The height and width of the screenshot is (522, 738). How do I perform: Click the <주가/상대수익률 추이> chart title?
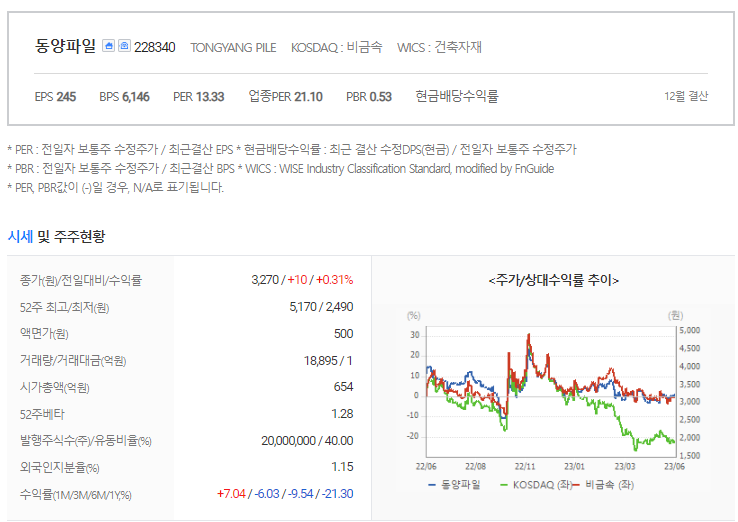coord(554,281)
